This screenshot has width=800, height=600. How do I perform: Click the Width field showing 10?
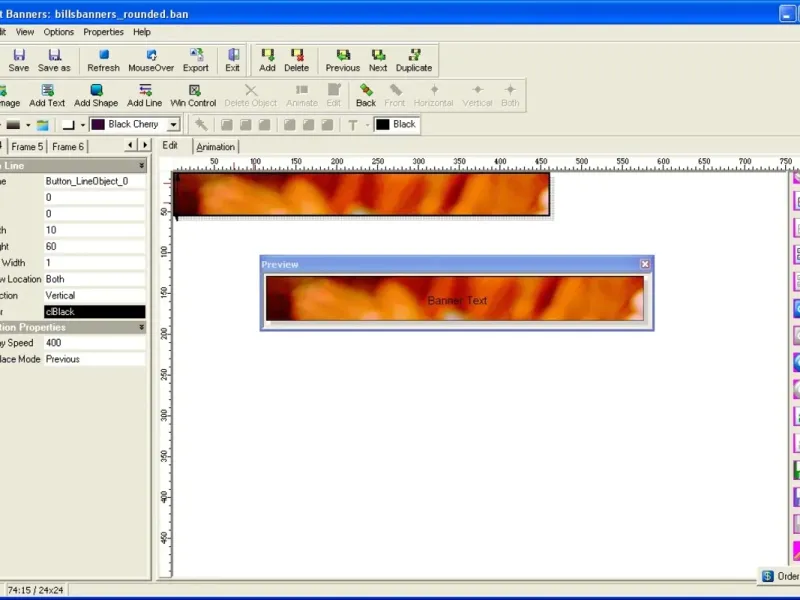coord(94,230)
